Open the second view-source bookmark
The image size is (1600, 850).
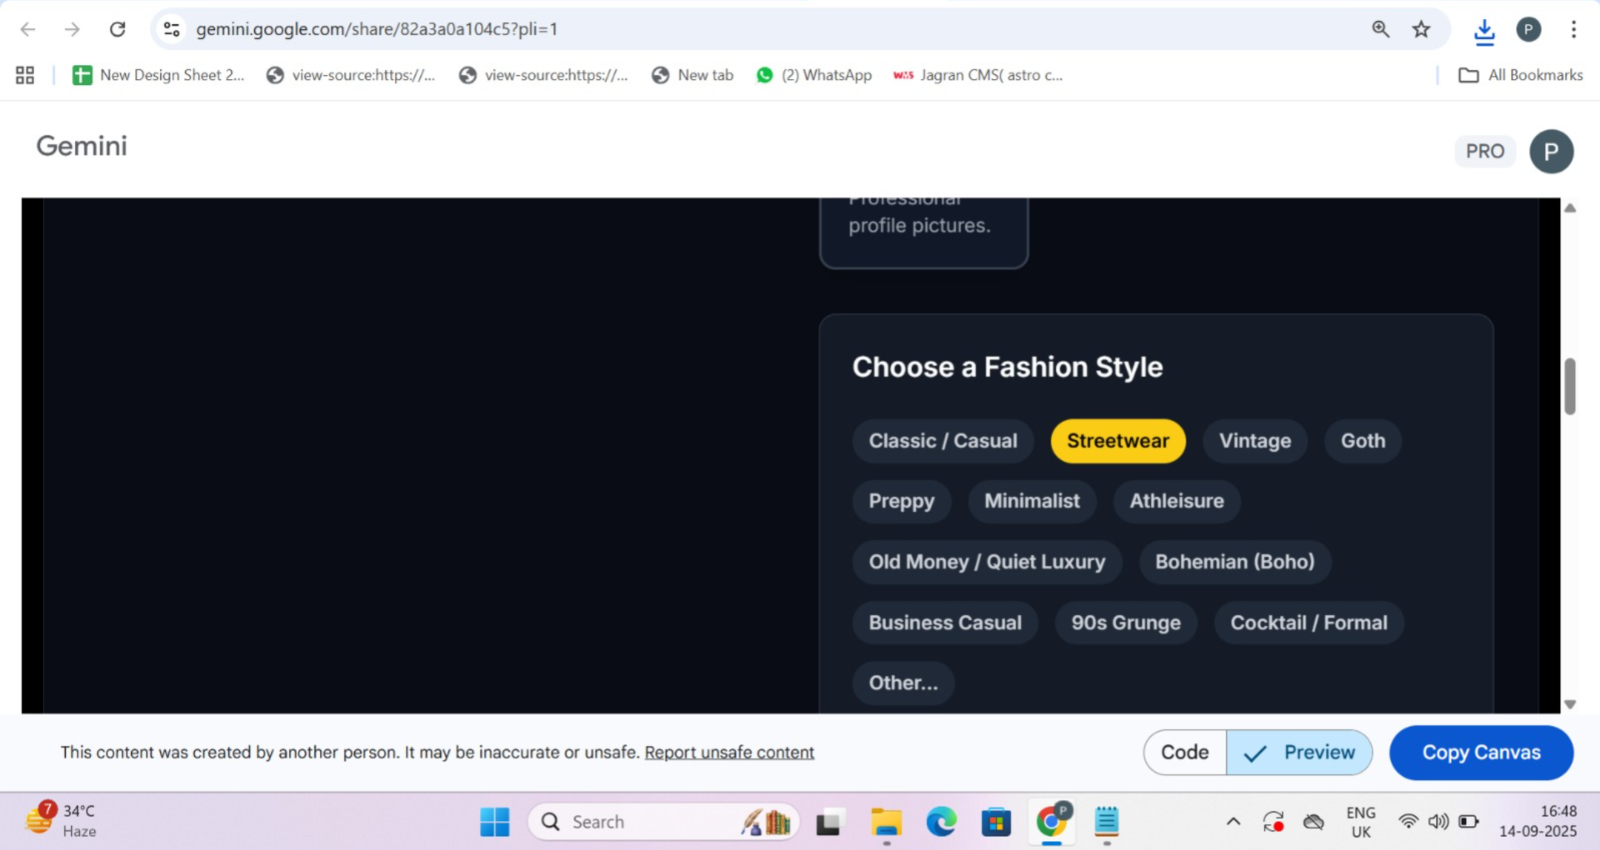click(543, 75)
